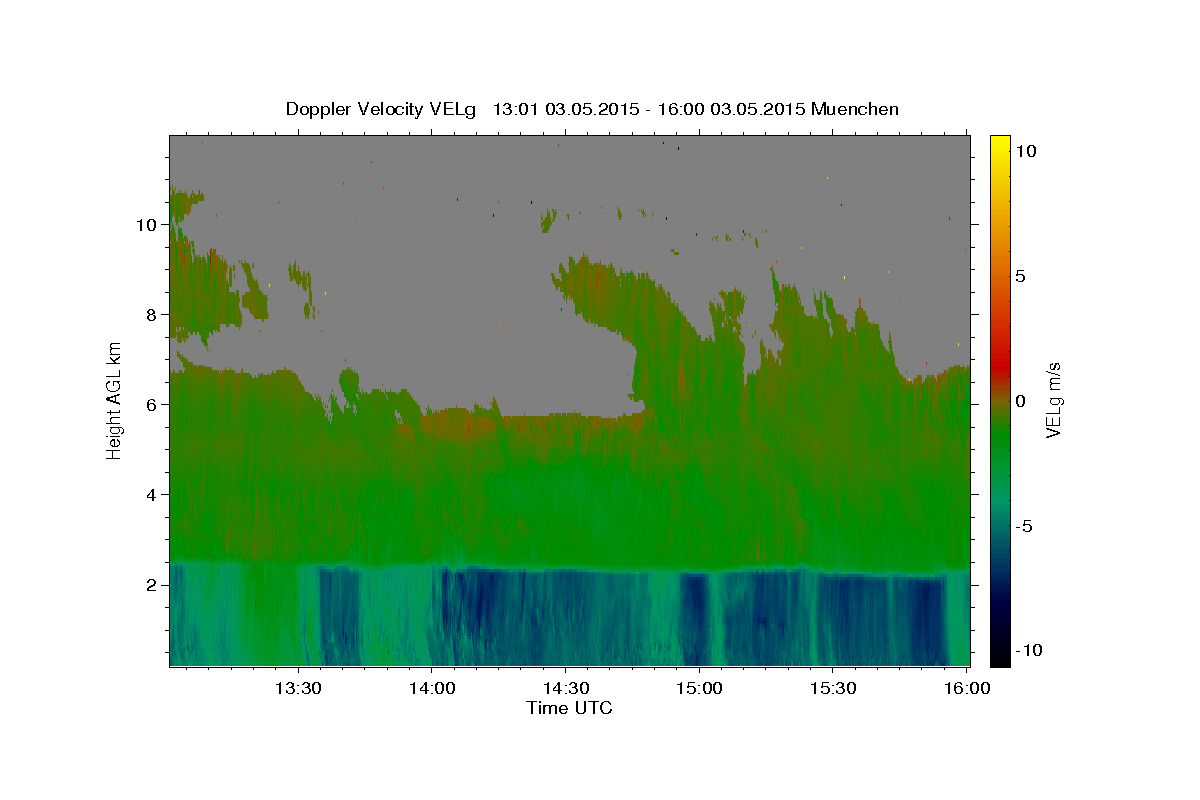The height and width of the screenshot is (800, 1200).
Task: Click the height axis label '8'
Action: tap(153, 315)
